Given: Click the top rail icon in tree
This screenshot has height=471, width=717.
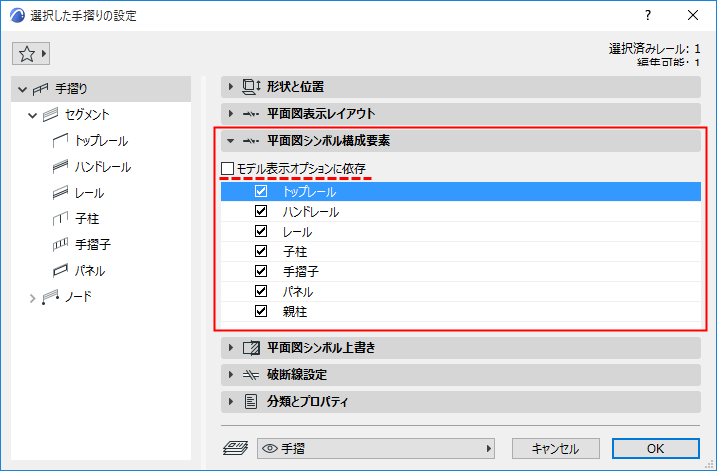Looking at the screenshot, I should (x=60, y=141).
